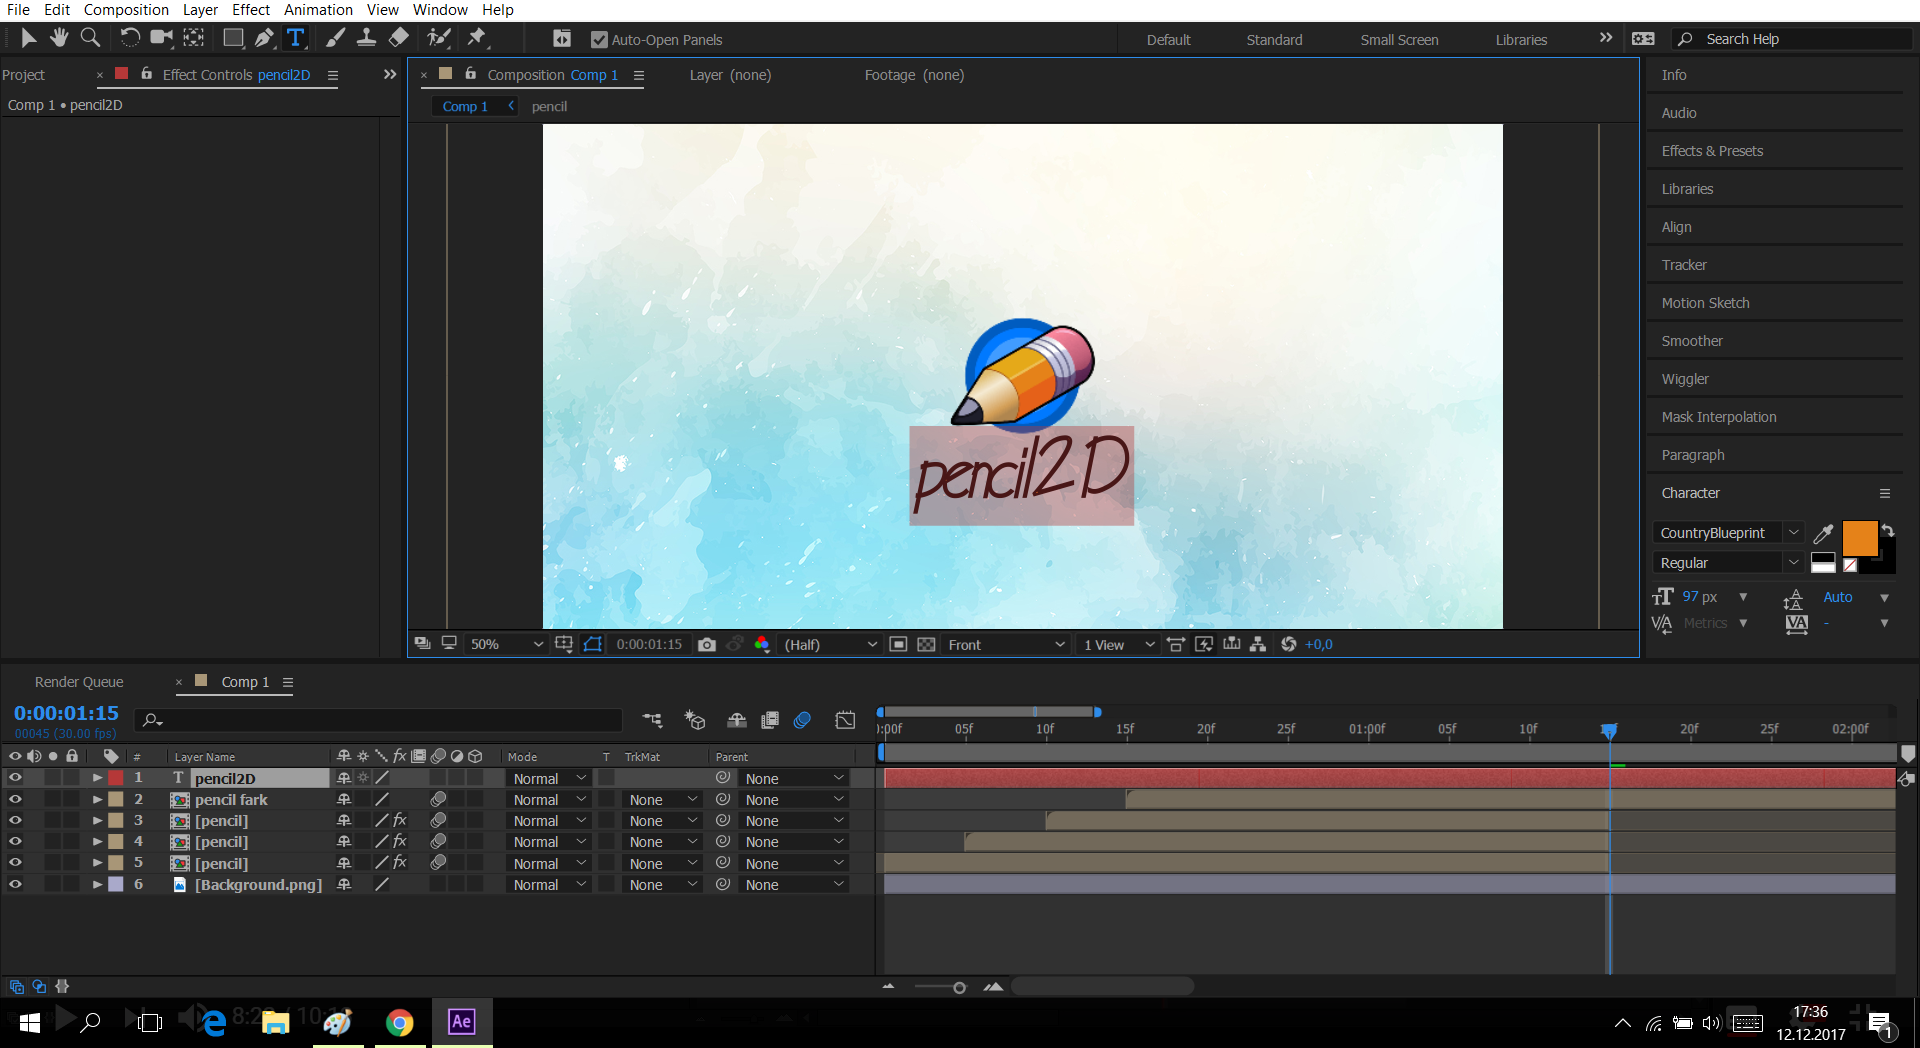Select the Pen tool
Viewport: 1920px width, 1048px height.
[264, 38]
